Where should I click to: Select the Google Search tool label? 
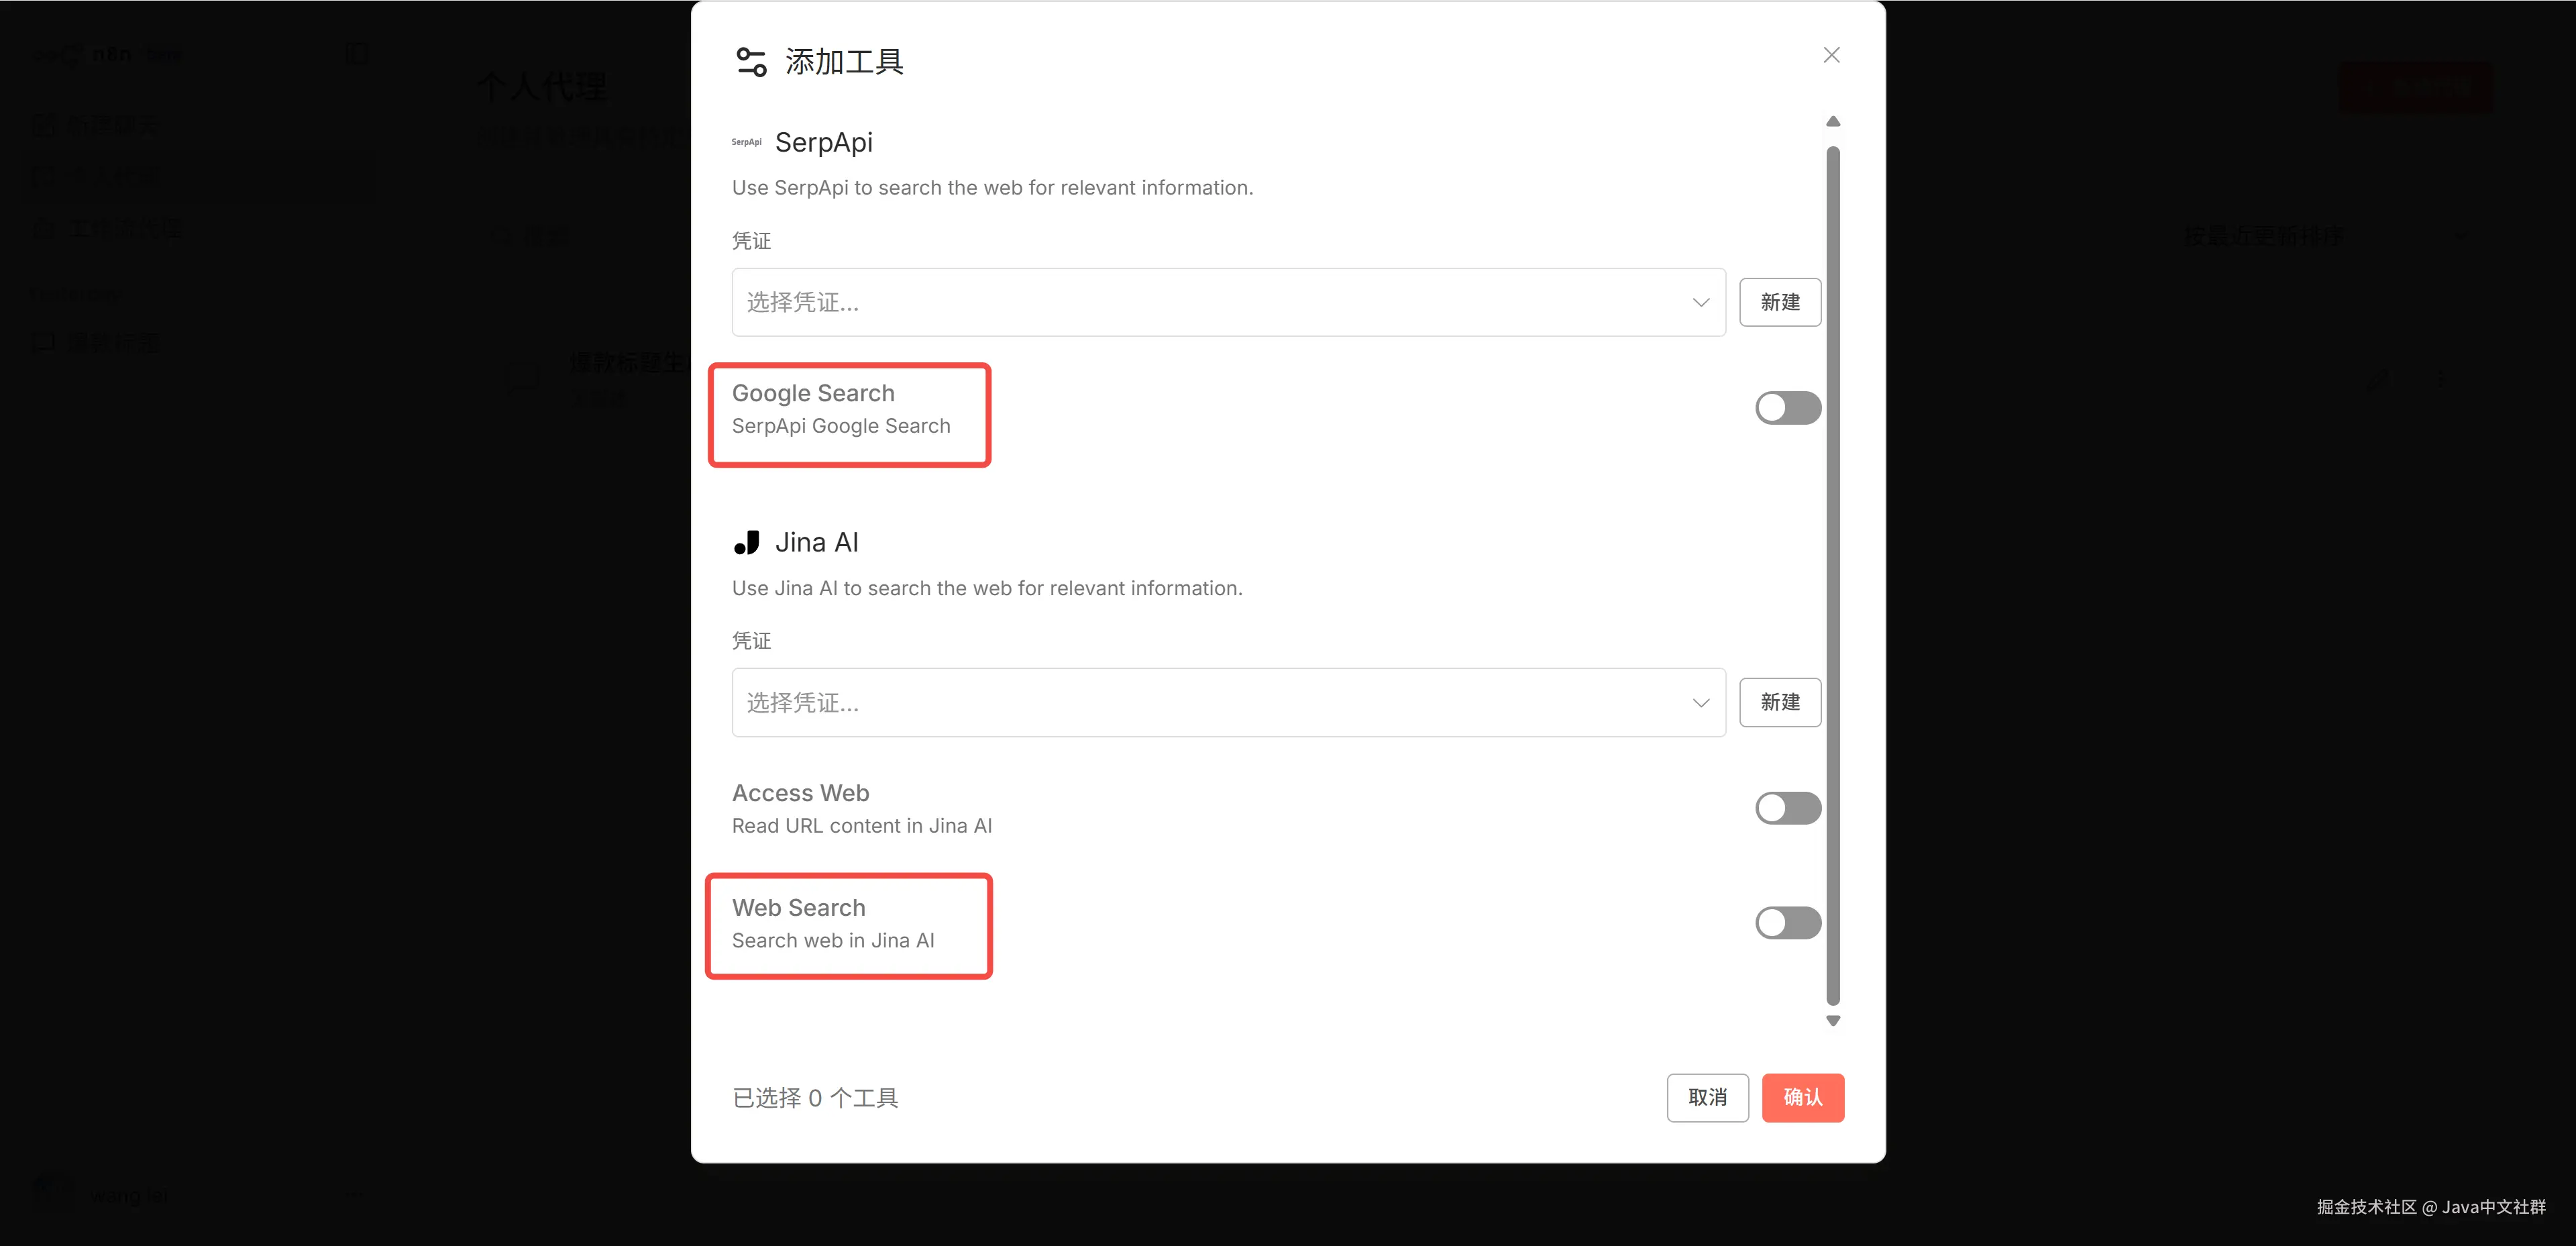[x=813, y=393]
